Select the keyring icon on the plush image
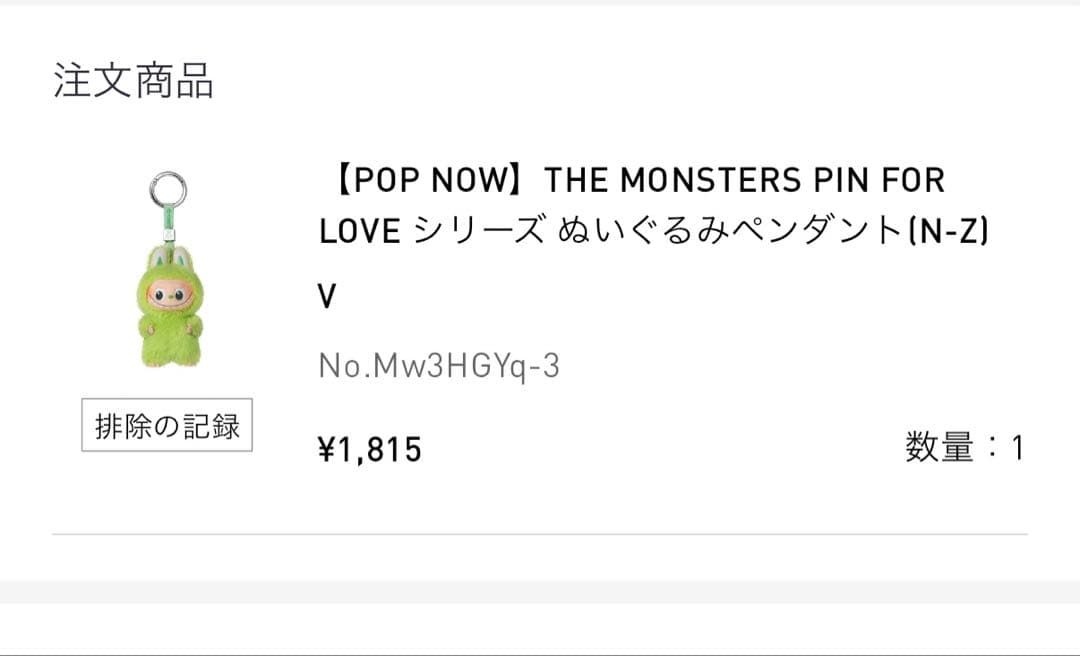The image size is (1080, 656). point(166,189)
